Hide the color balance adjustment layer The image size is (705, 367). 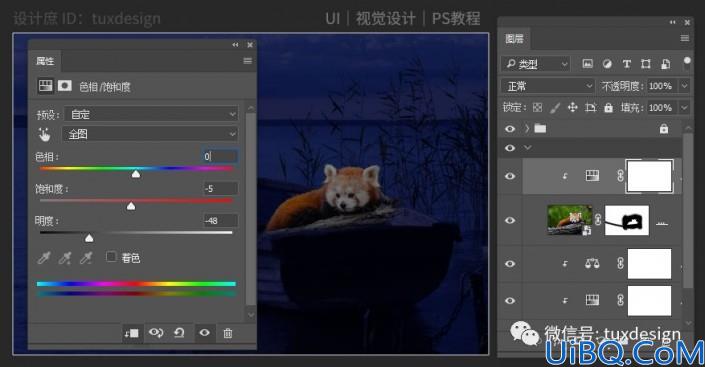tap(510, 263)
